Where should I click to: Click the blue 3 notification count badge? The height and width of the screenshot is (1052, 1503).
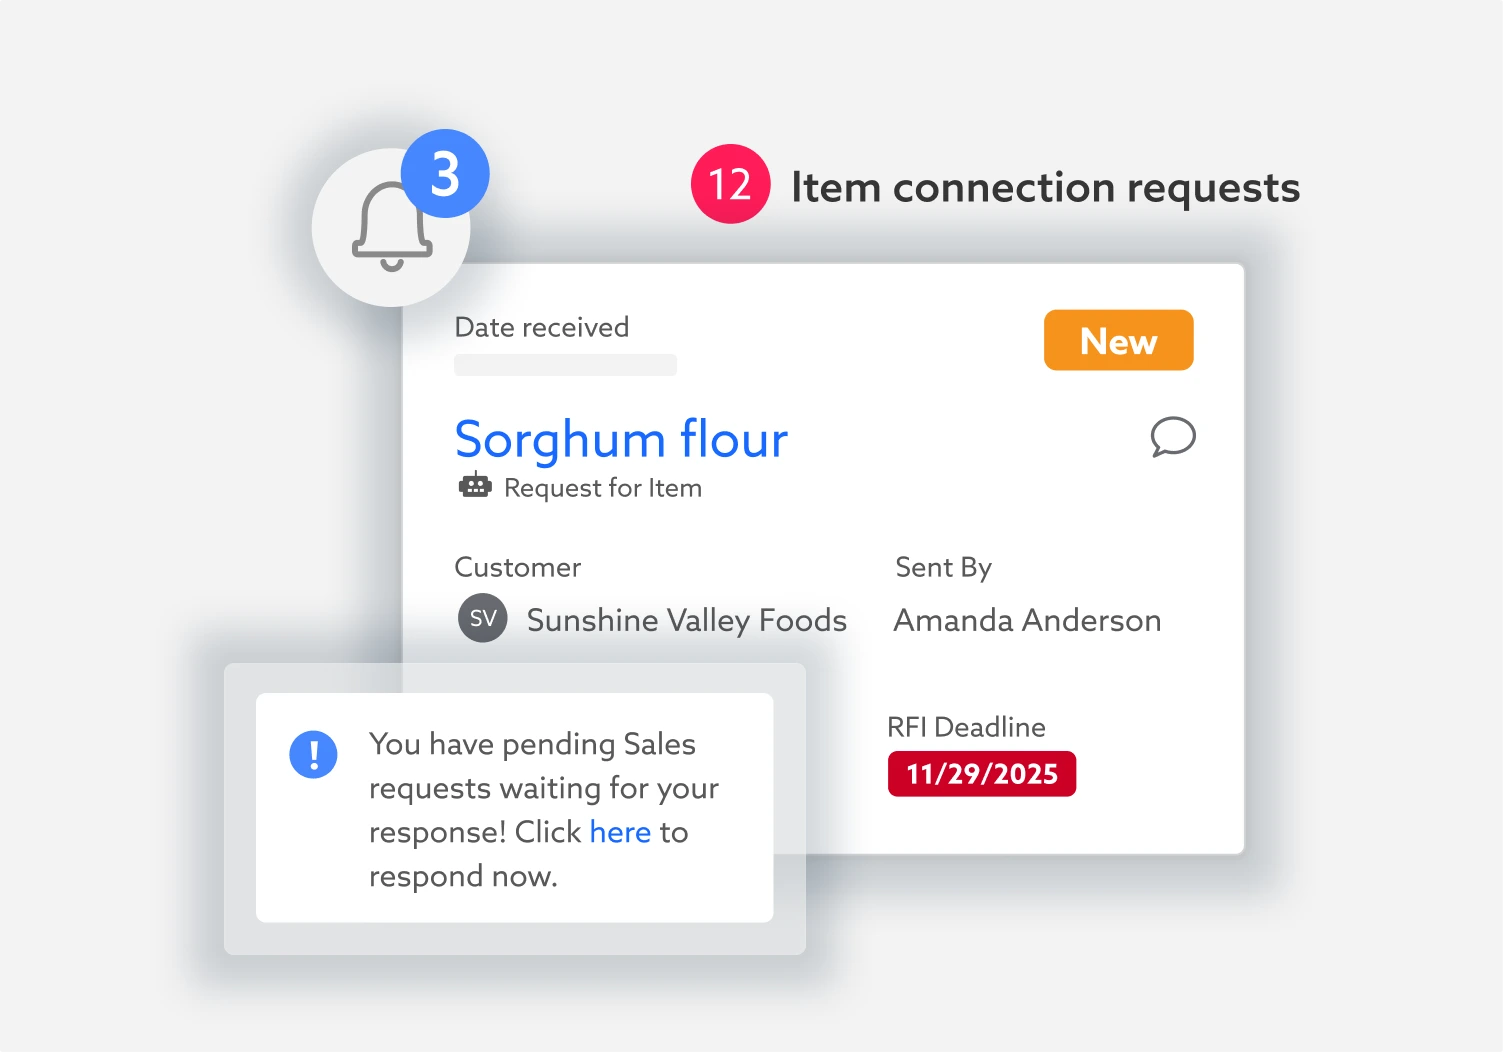click(445, 174)
